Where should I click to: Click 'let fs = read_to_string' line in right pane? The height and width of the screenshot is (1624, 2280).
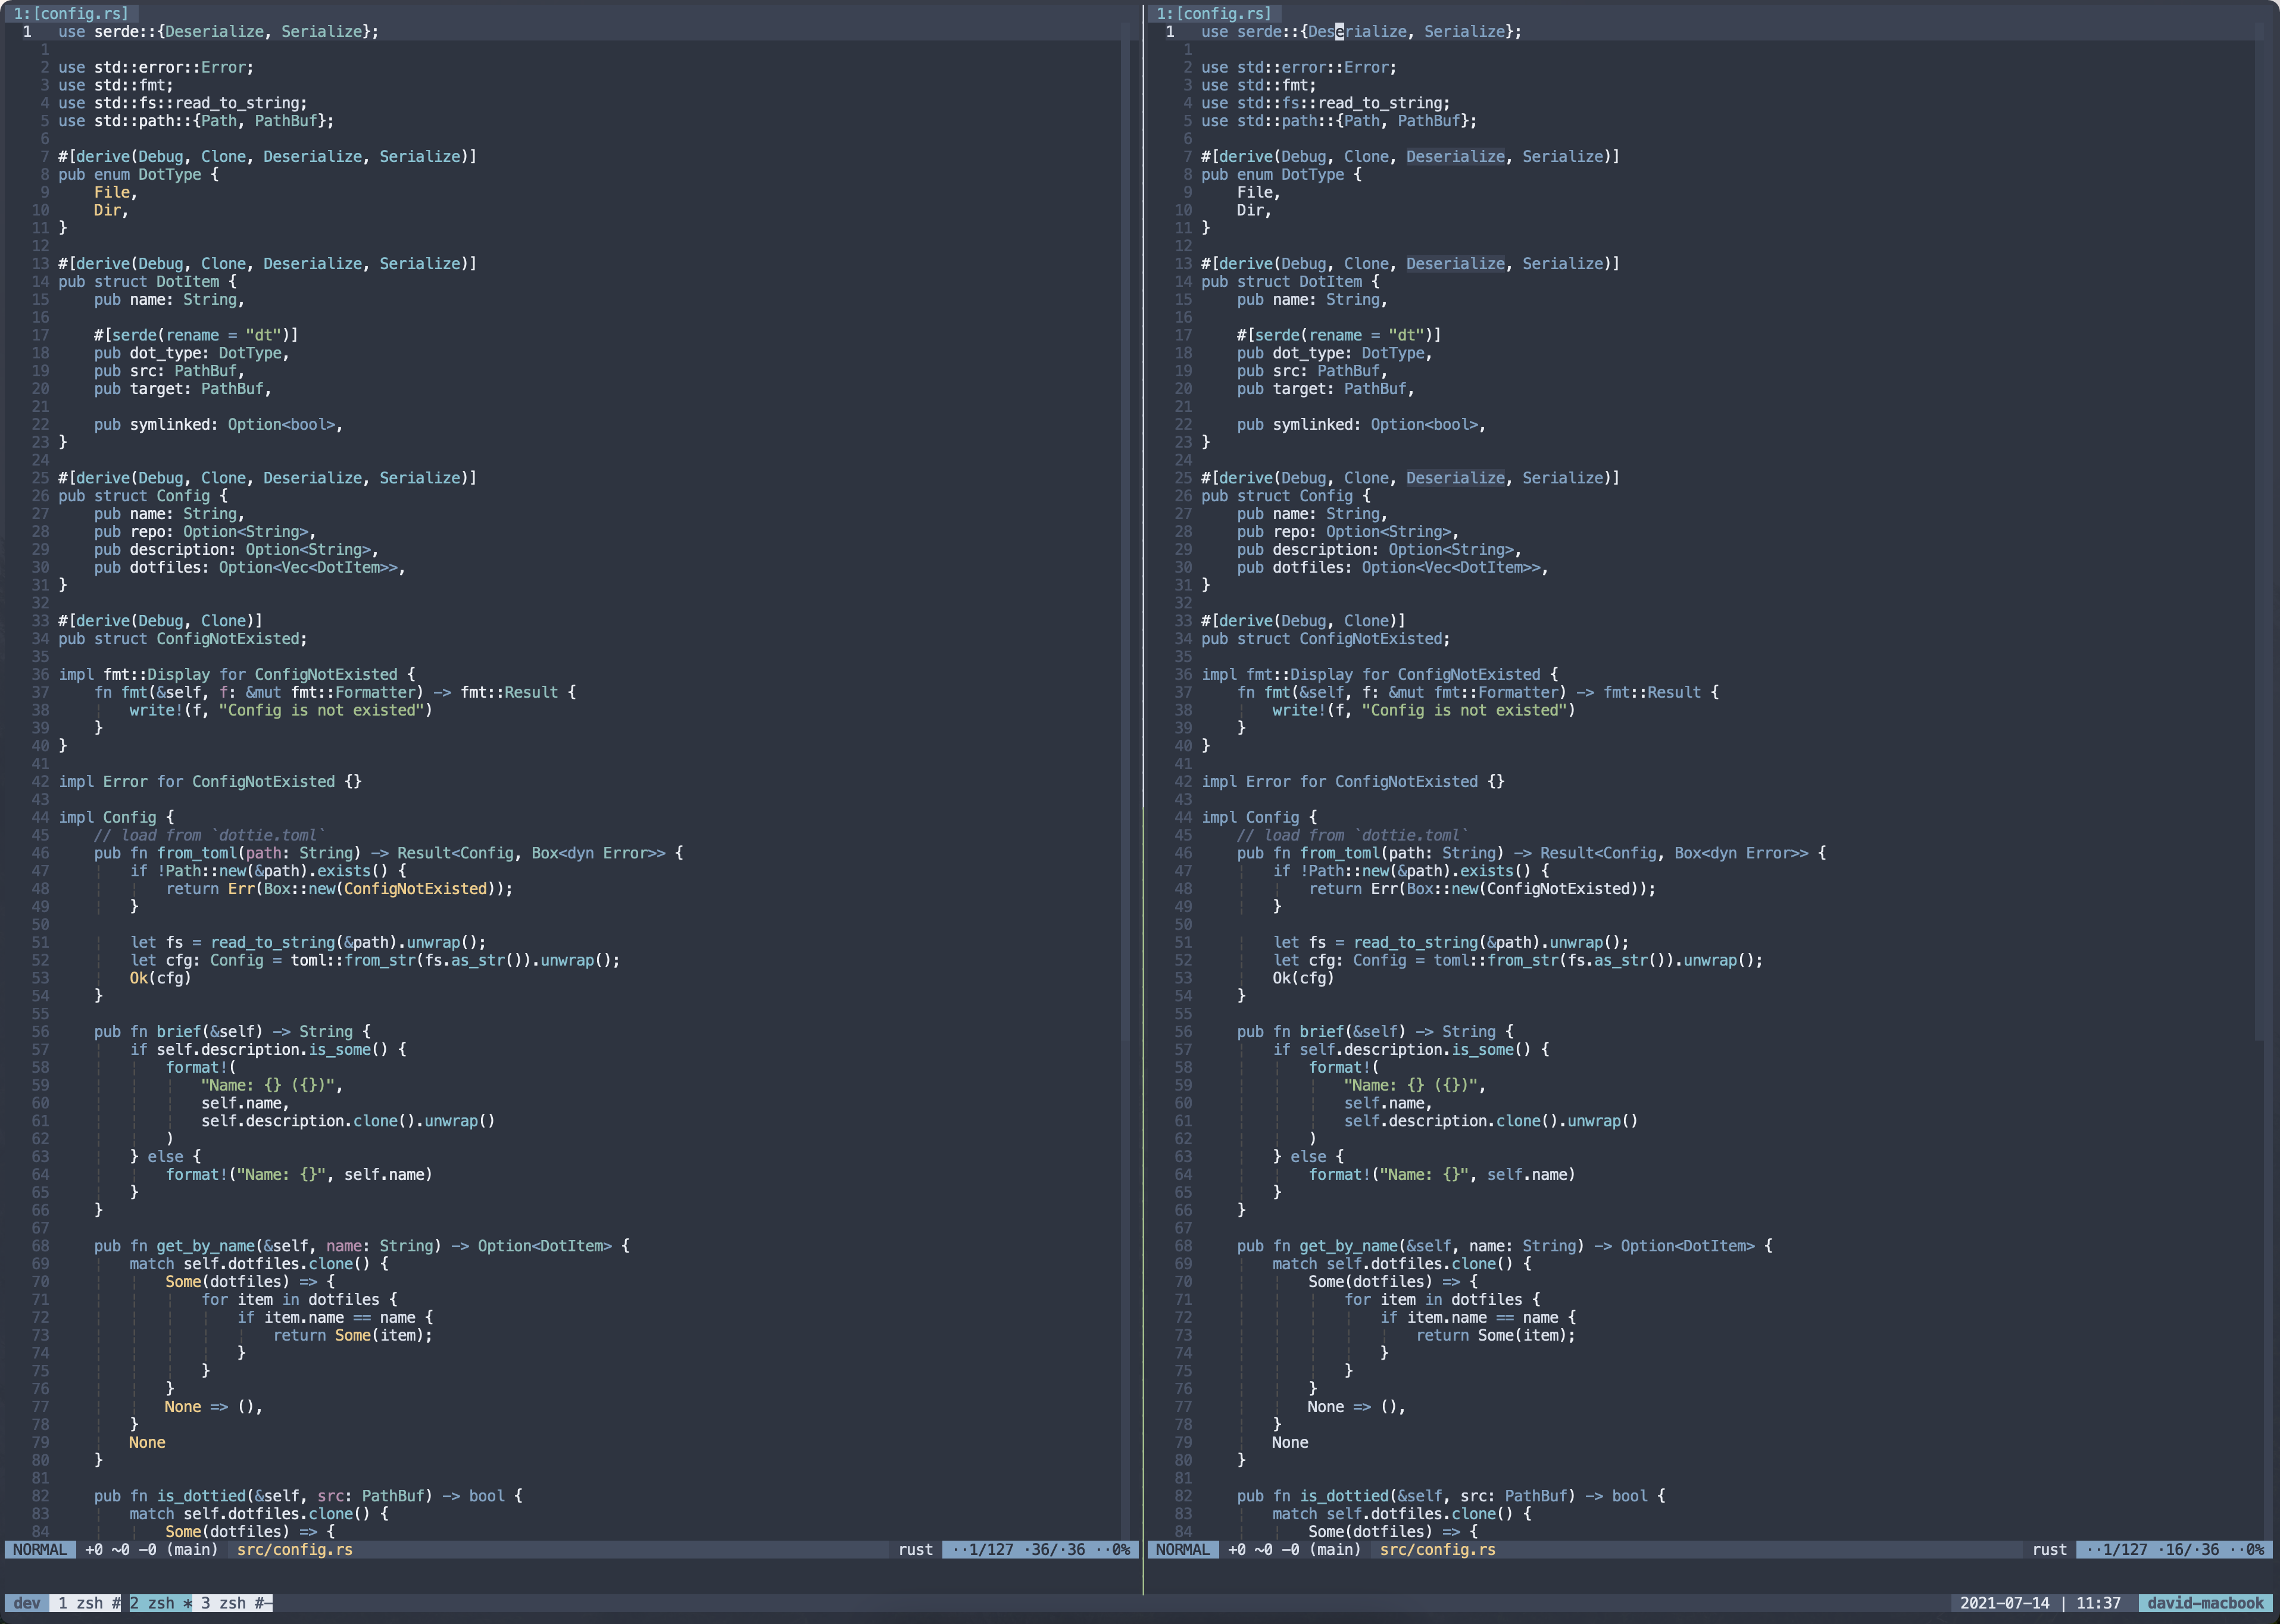(x=1452, y=942)
